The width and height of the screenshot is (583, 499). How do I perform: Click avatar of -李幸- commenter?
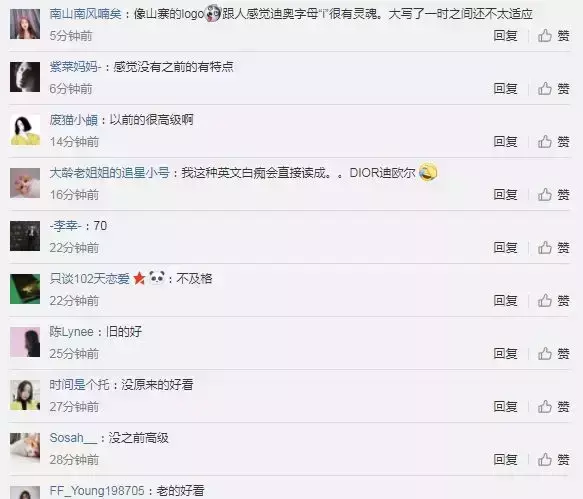[25, 236]
